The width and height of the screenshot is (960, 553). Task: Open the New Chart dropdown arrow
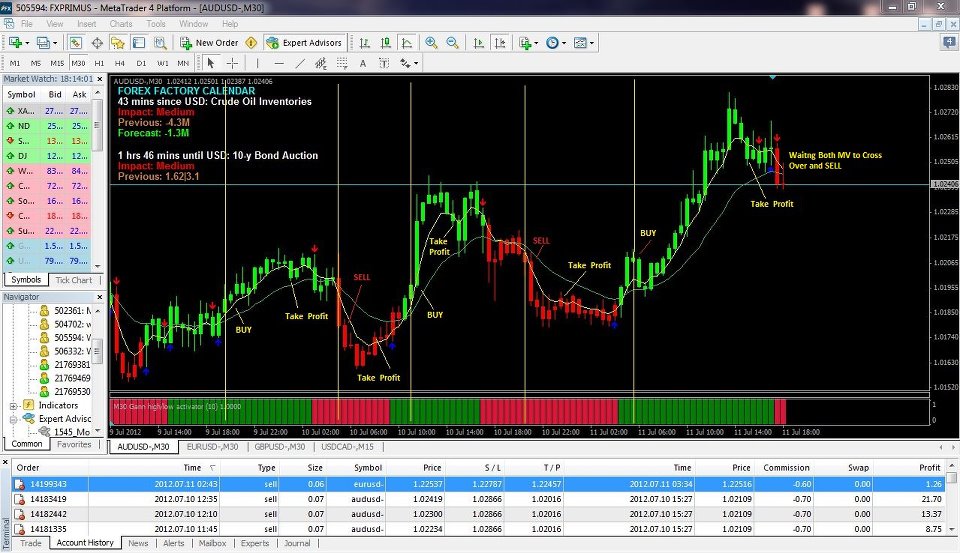click(x=26, y=43)
